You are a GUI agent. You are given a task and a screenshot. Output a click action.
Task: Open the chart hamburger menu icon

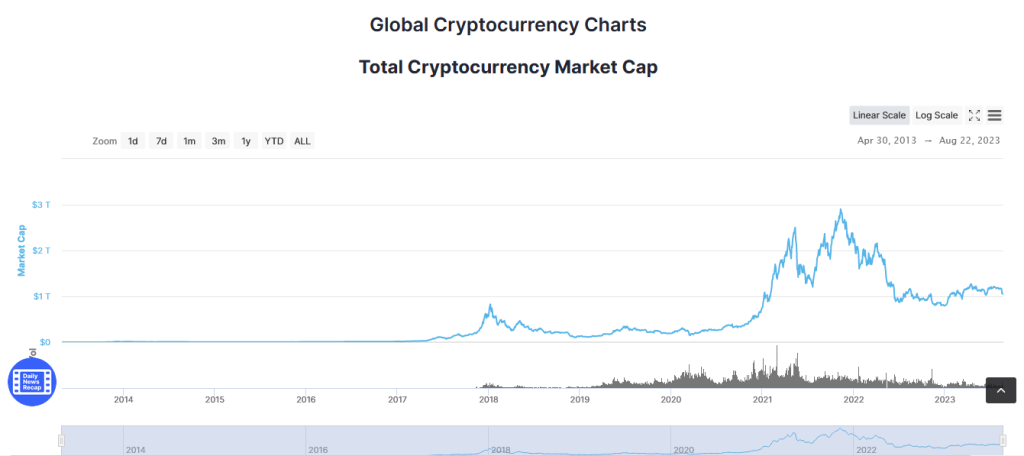point(994,116)
